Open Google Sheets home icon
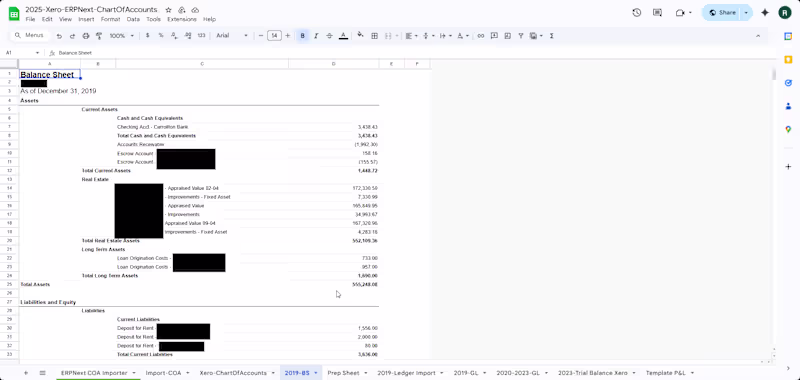This screenshot has height=380, width=800. point(14,14)
